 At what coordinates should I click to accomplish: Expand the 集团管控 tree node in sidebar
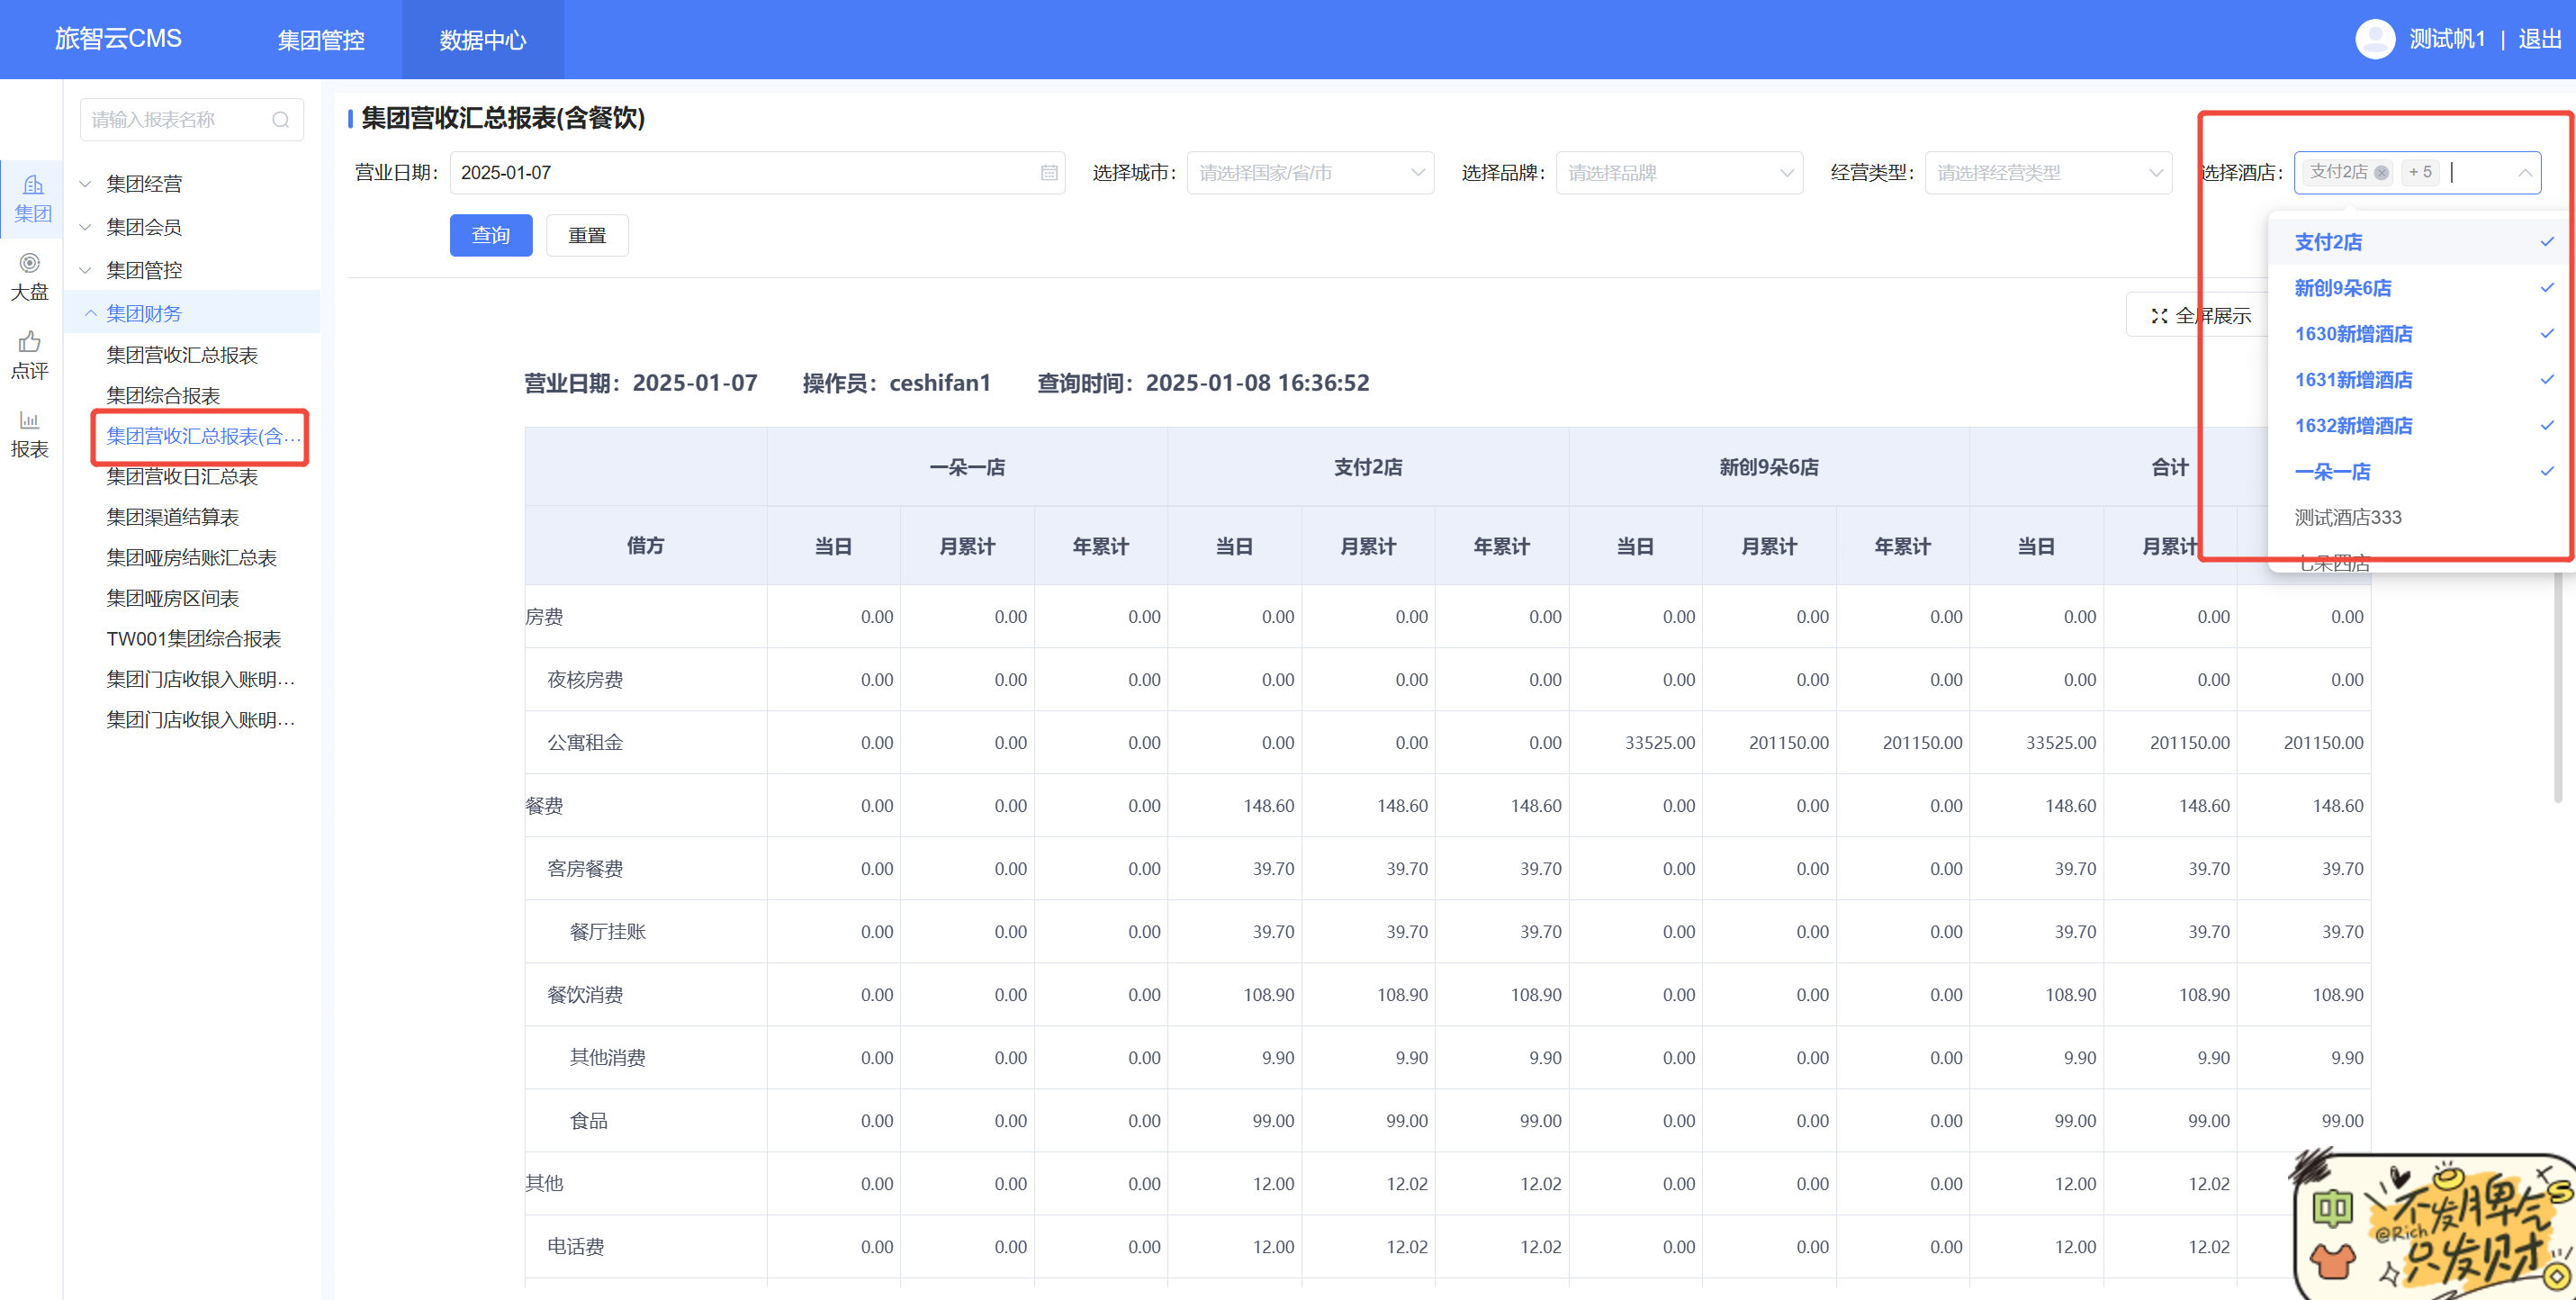86,270
